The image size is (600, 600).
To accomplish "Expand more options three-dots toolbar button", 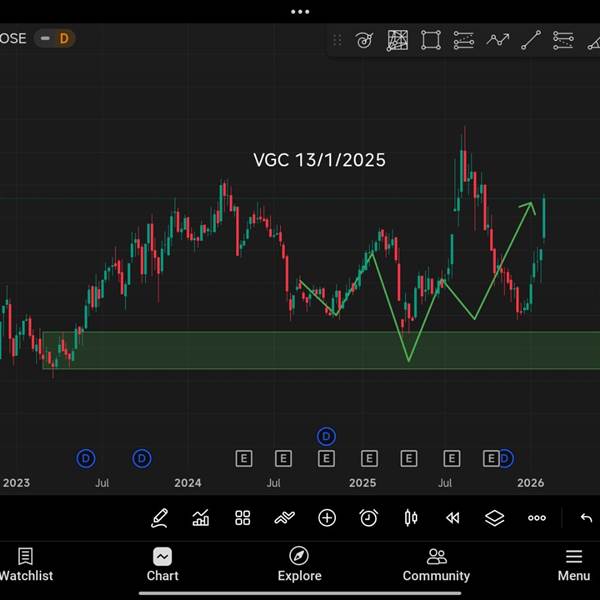I will coord(537,518).
